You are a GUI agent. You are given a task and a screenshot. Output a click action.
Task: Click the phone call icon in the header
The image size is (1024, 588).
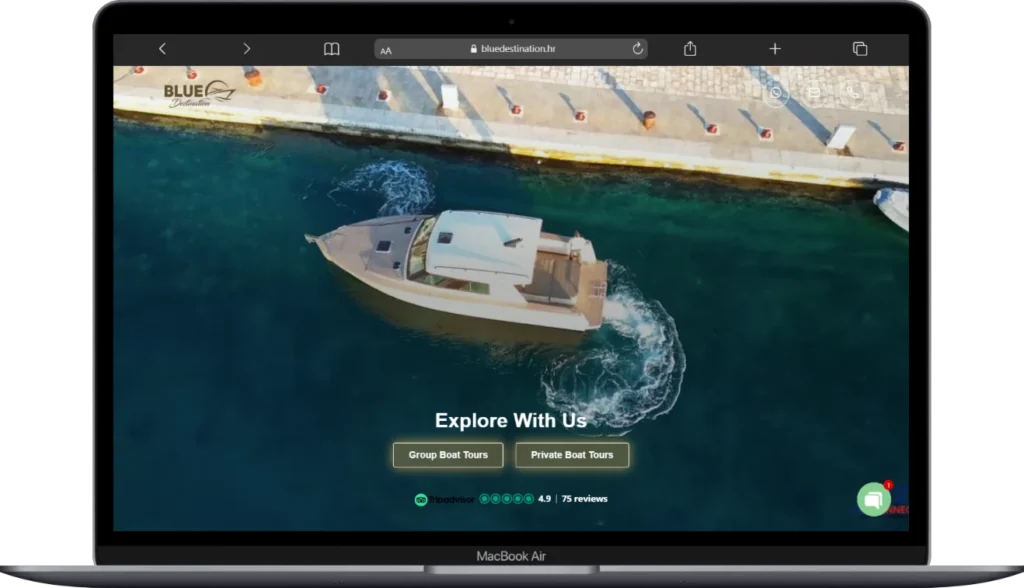pos(853,93)
